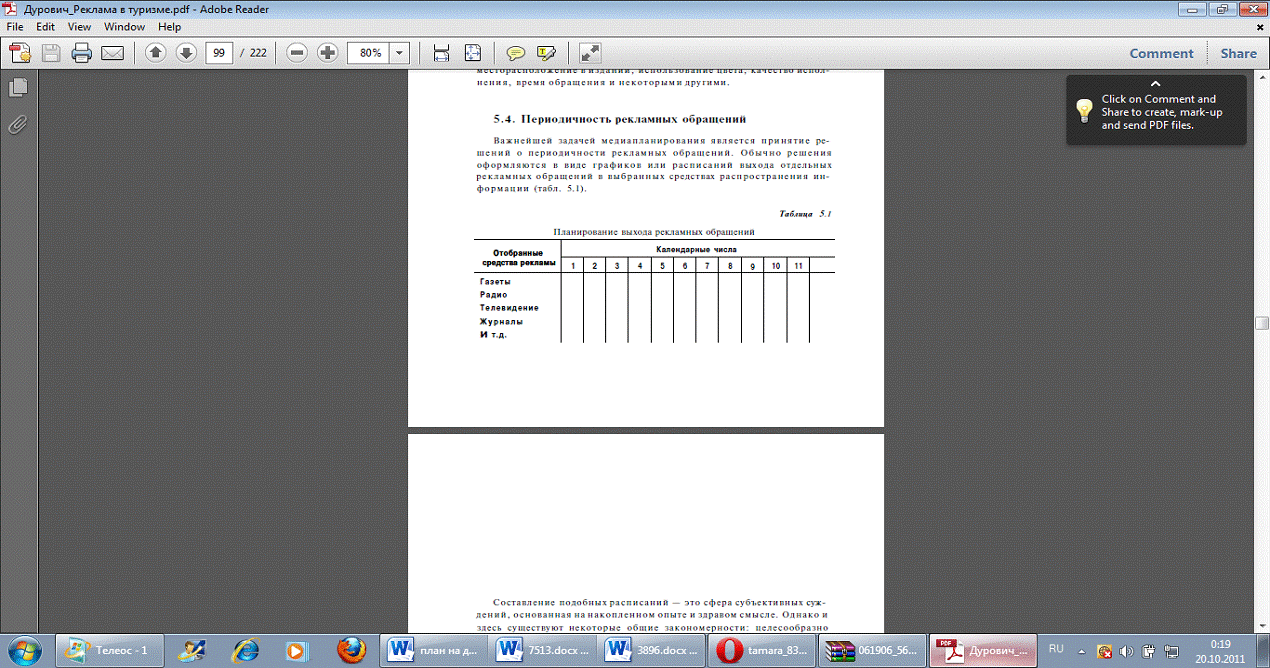
Task: Select the Highlight Text tool
Action: (545, 53)
